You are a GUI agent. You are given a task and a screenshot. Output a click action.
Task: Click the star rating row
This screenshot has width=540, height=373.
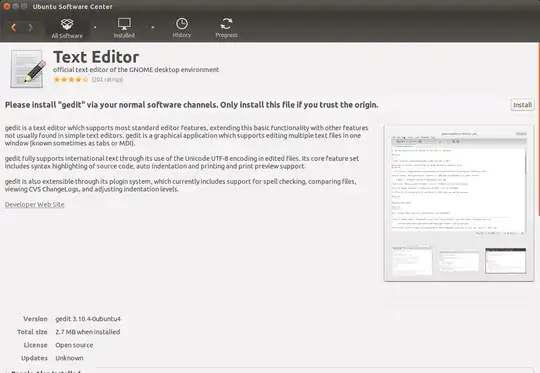[71, 80]
